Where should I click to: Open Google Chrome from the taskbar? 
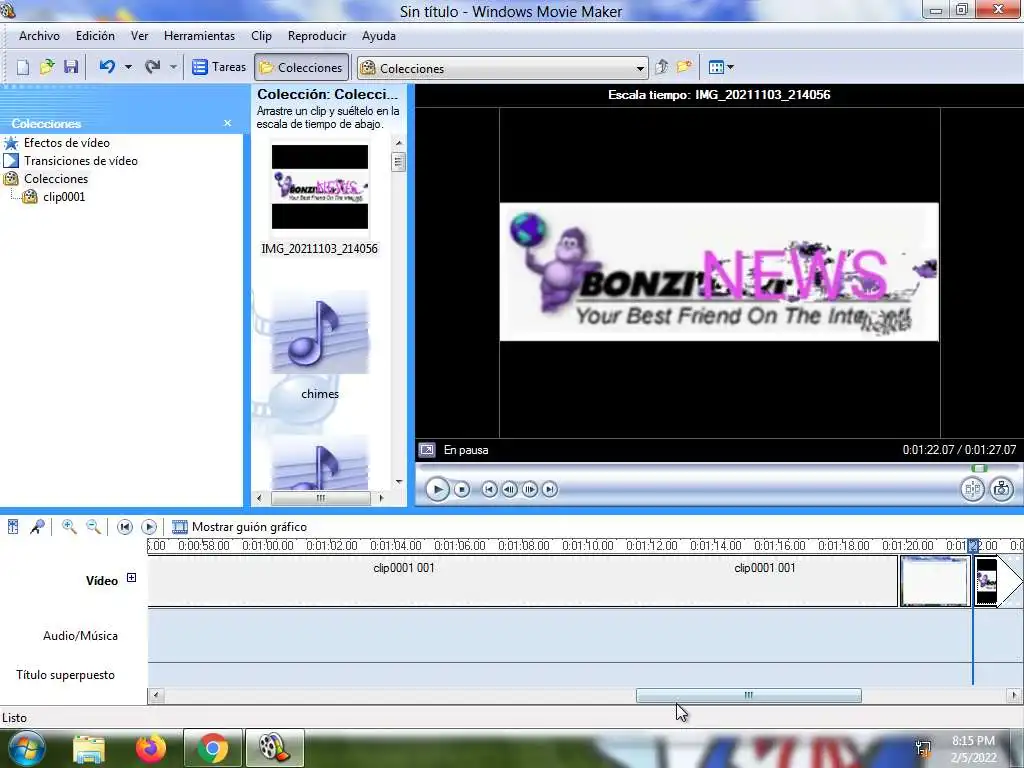[x=212, y=748]
